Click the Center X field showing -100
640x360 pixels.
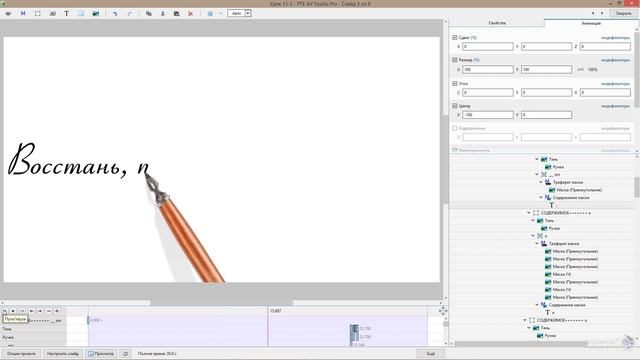[x=488, y=115]
